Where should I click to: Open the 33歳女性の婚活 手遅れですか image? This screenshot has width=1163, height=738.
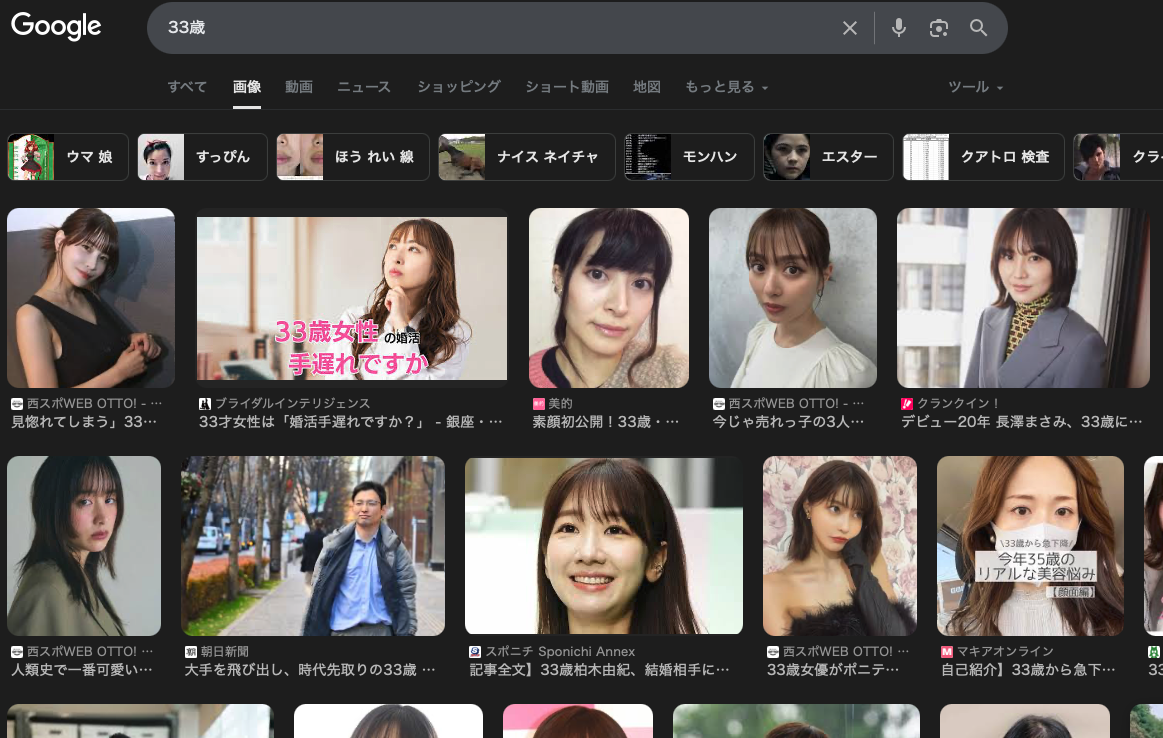(x=352, y=298)
